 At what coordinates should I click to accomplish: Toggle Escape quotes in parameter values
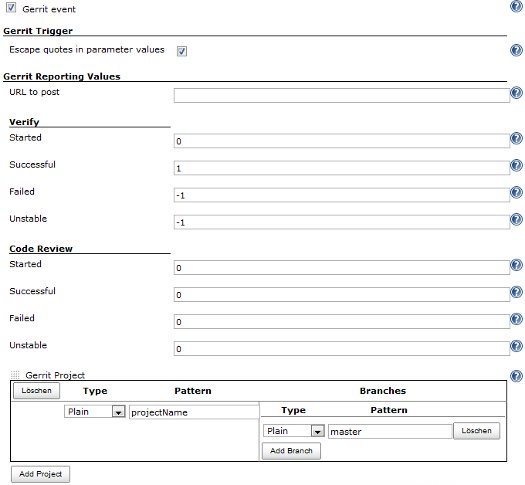(x=182, y=51)
